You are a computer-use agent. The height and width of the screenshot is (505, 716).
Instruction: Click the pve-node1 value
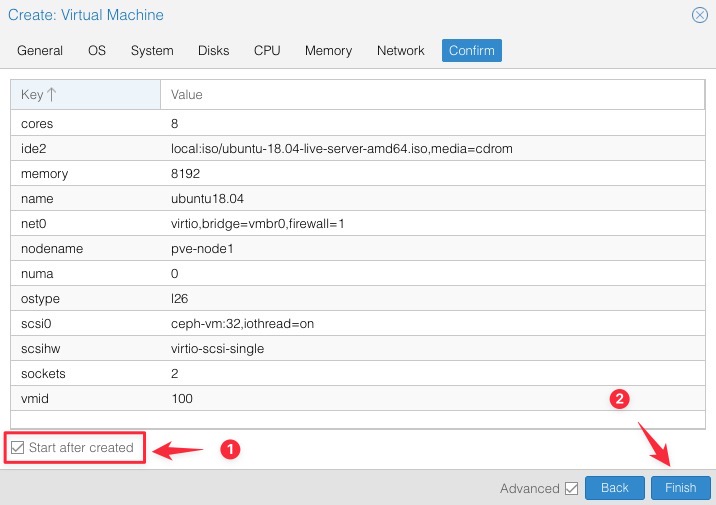[x=202, y=249]
